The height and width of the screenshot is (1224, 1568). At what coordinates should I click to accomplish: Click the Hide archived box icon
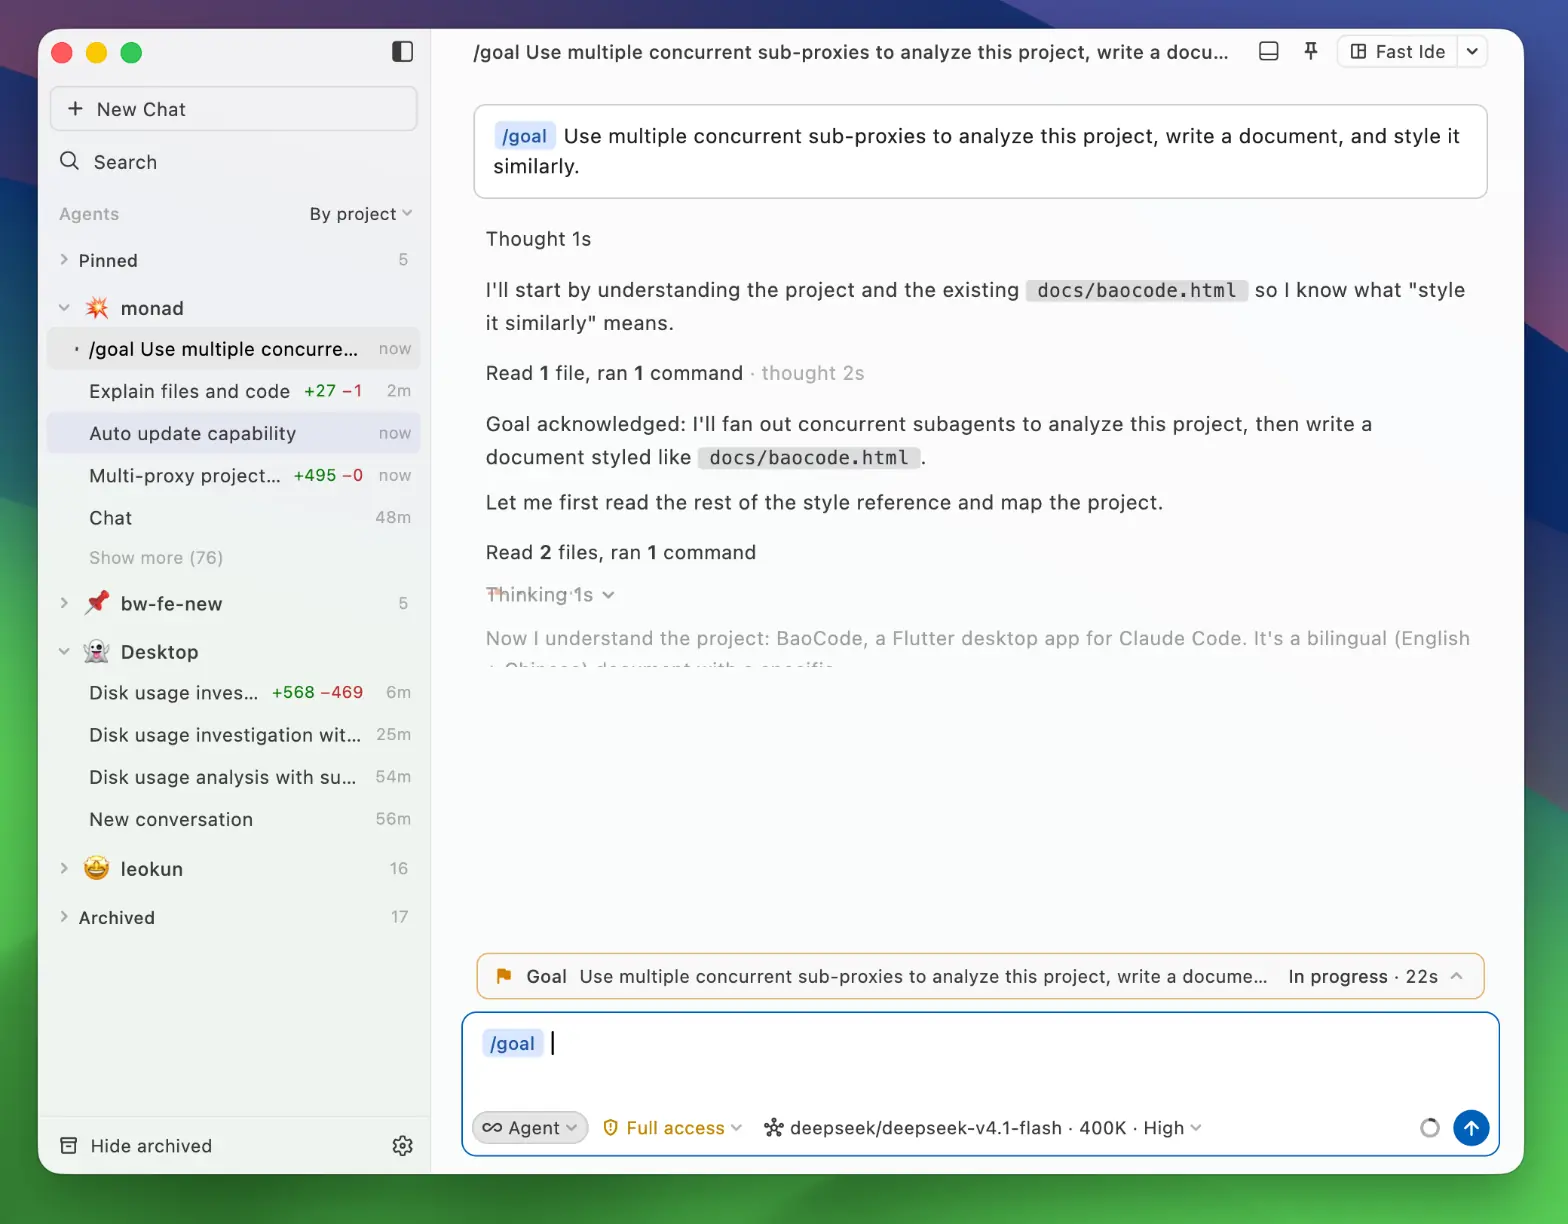[x=68, y=1146]
